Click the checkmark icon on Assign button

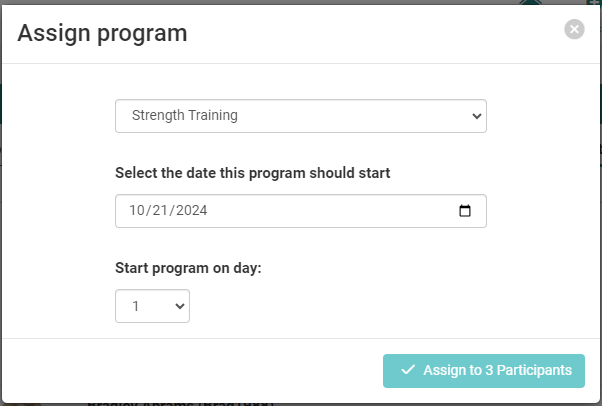click(407, 370)
